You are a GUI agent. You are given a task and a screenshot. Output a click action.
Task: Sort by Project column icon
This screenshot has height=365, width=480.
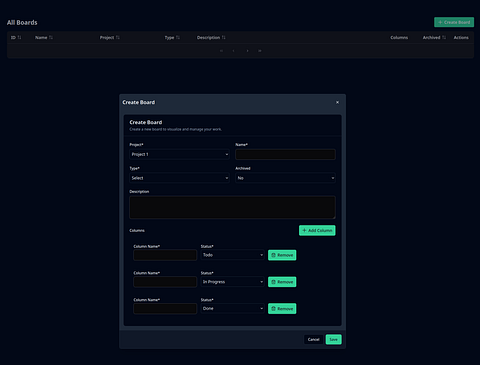(118, 37)
